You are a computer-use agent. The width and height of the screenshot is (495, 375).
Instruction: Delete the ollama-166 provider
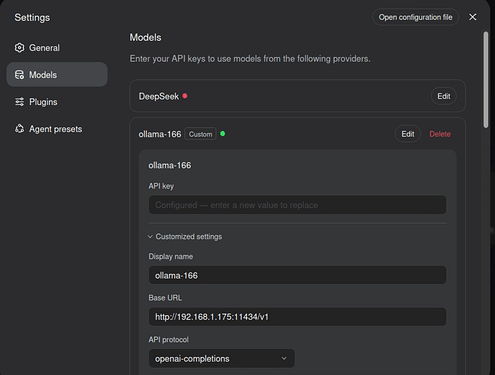click(x=440, y=134)
